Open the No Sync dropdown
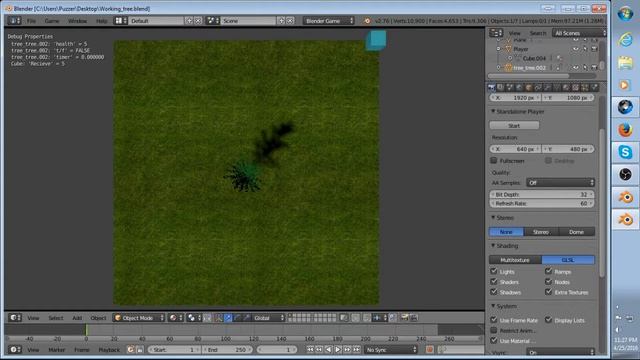The width and height of the screenshot is (640, 360). [x=391, y=349]
